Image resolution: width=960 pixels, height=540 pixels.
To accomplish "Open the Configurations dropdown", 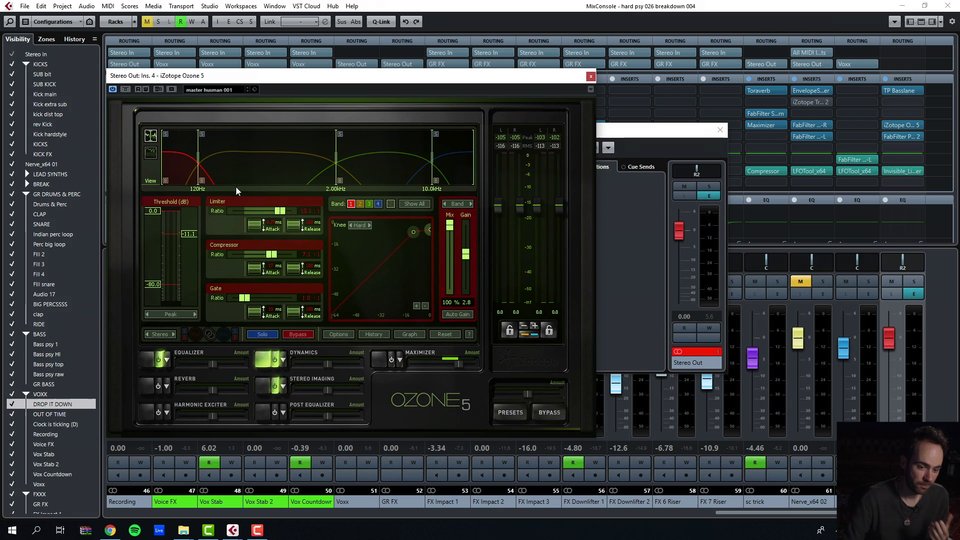I will (57, 21).
